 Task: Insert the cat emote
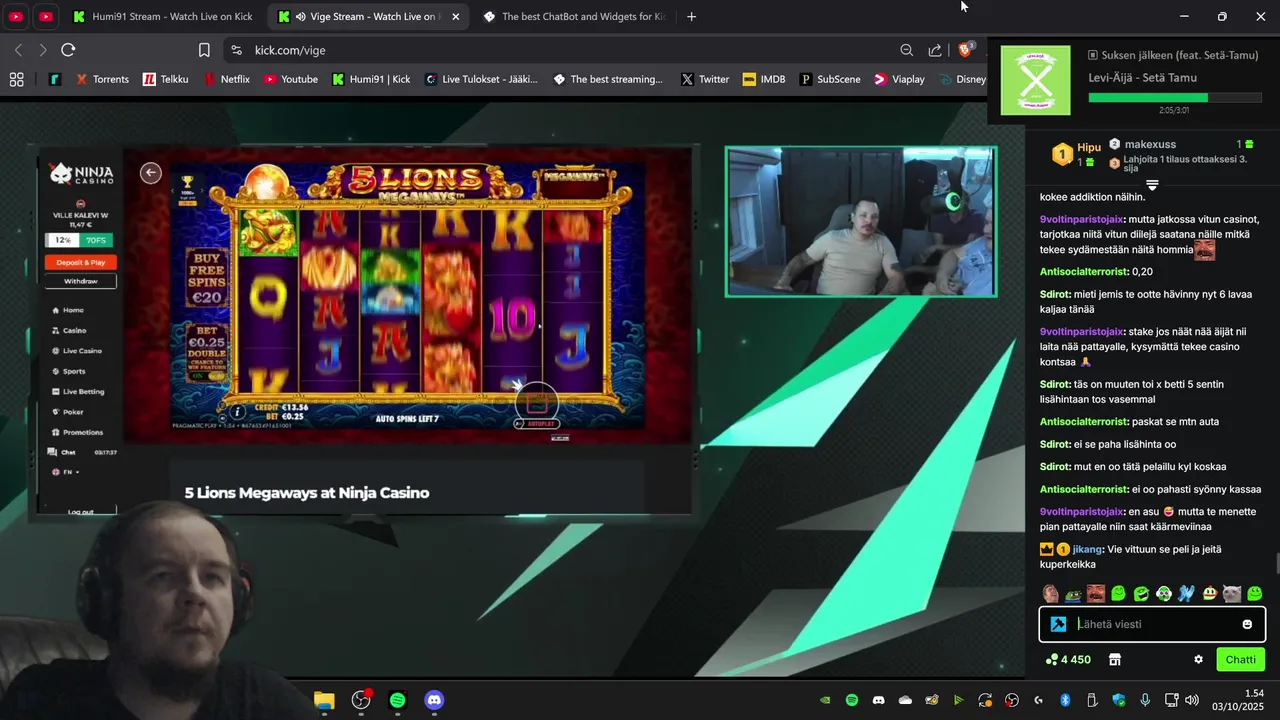(x=1232, y=594)
